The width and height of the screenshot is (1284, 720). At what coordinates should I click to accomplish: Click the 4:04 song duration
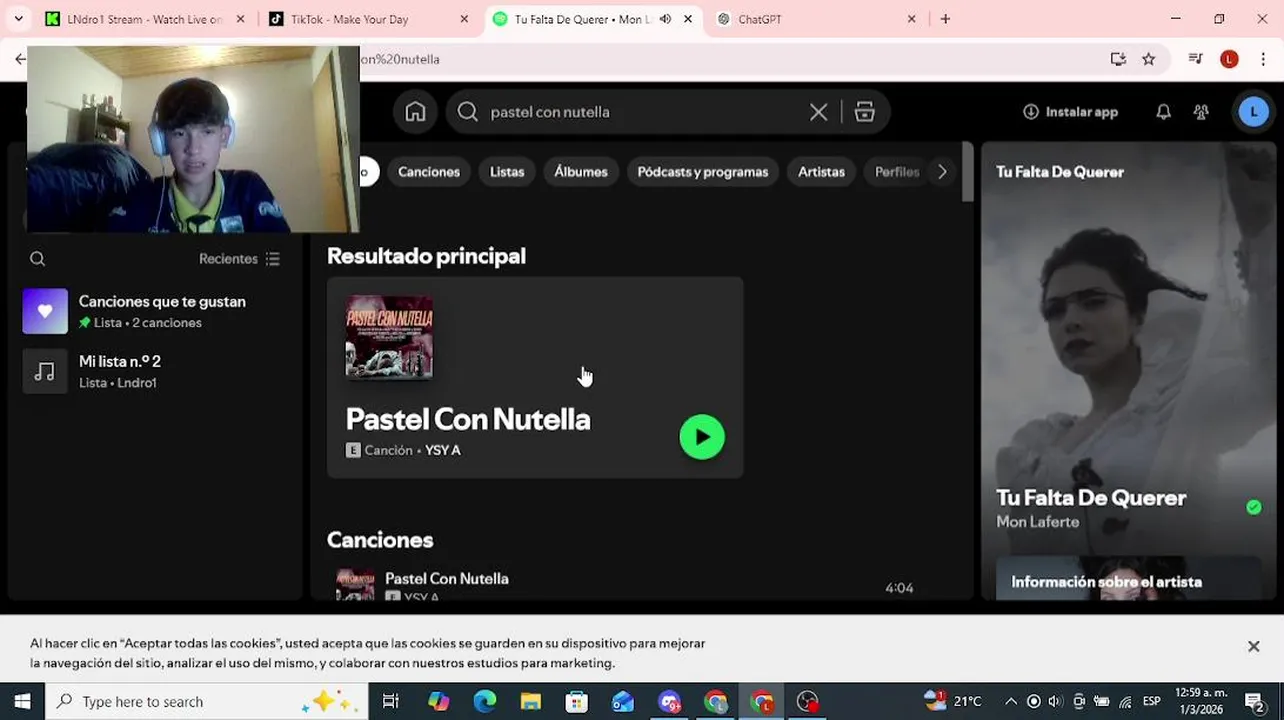[899, 588]
